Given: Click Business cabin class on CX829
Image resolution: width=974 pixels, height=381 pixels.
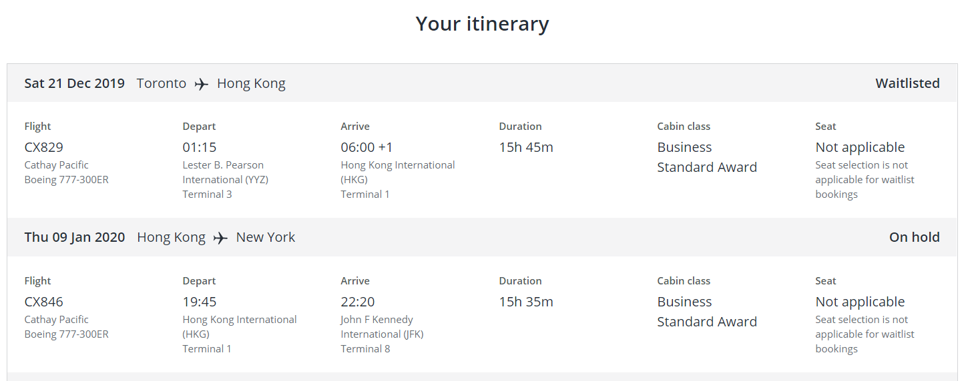Looking at the screenshot, I should point(685,147).
